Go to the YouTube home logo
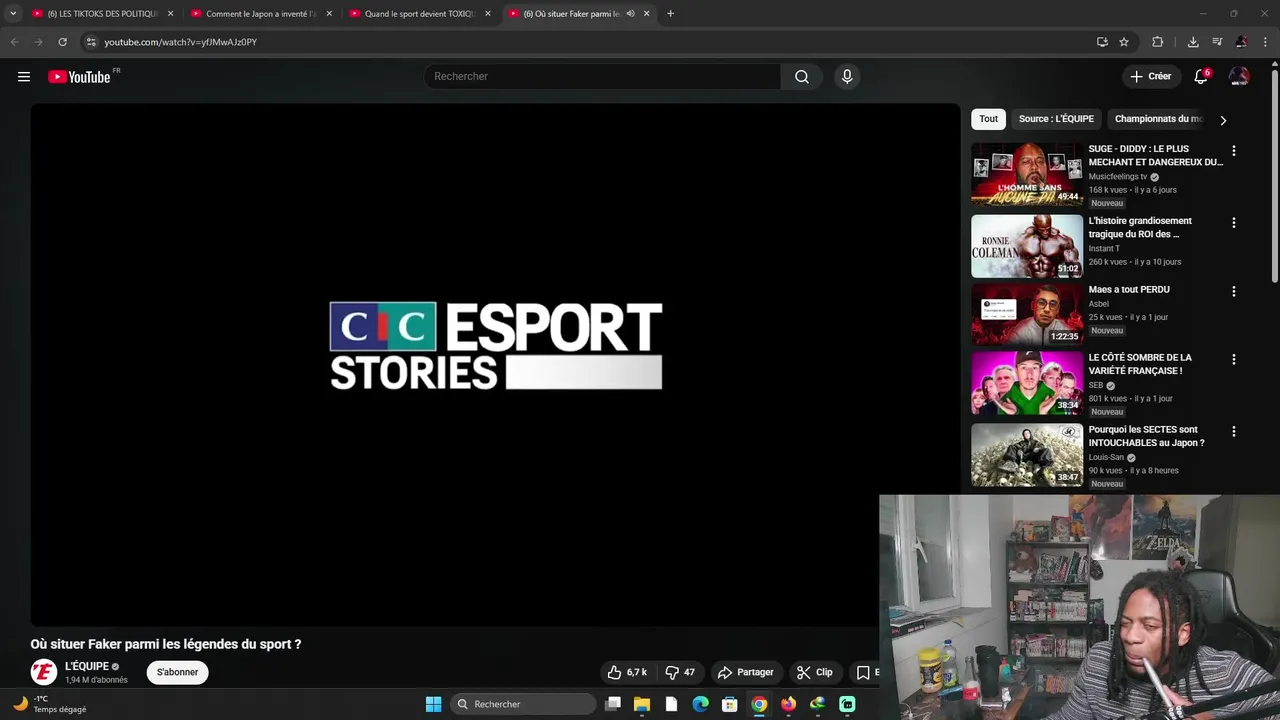The image size is (1280, 720). pos(79,77)
